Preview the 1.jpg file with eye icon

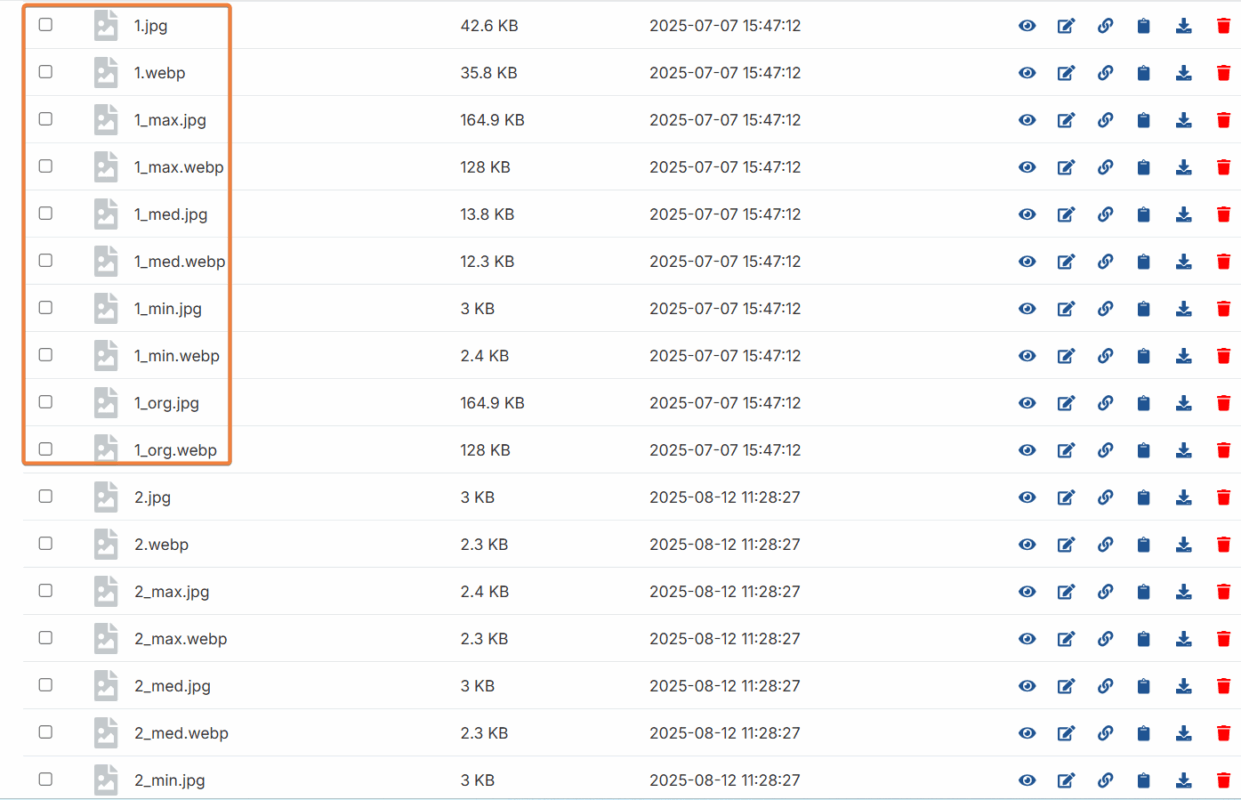[x=1027, y=26]
